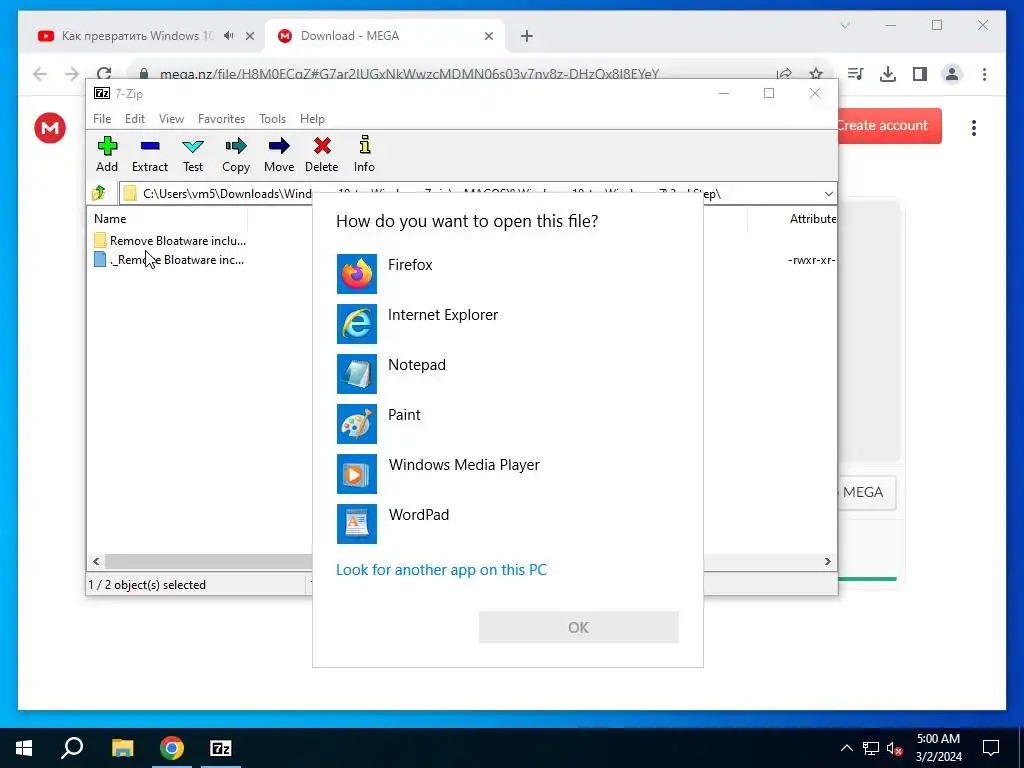Image resolution: width=1024 pixels, height=768 pixels.
Task: Go back in Chrome
Action: pos(40,74)
